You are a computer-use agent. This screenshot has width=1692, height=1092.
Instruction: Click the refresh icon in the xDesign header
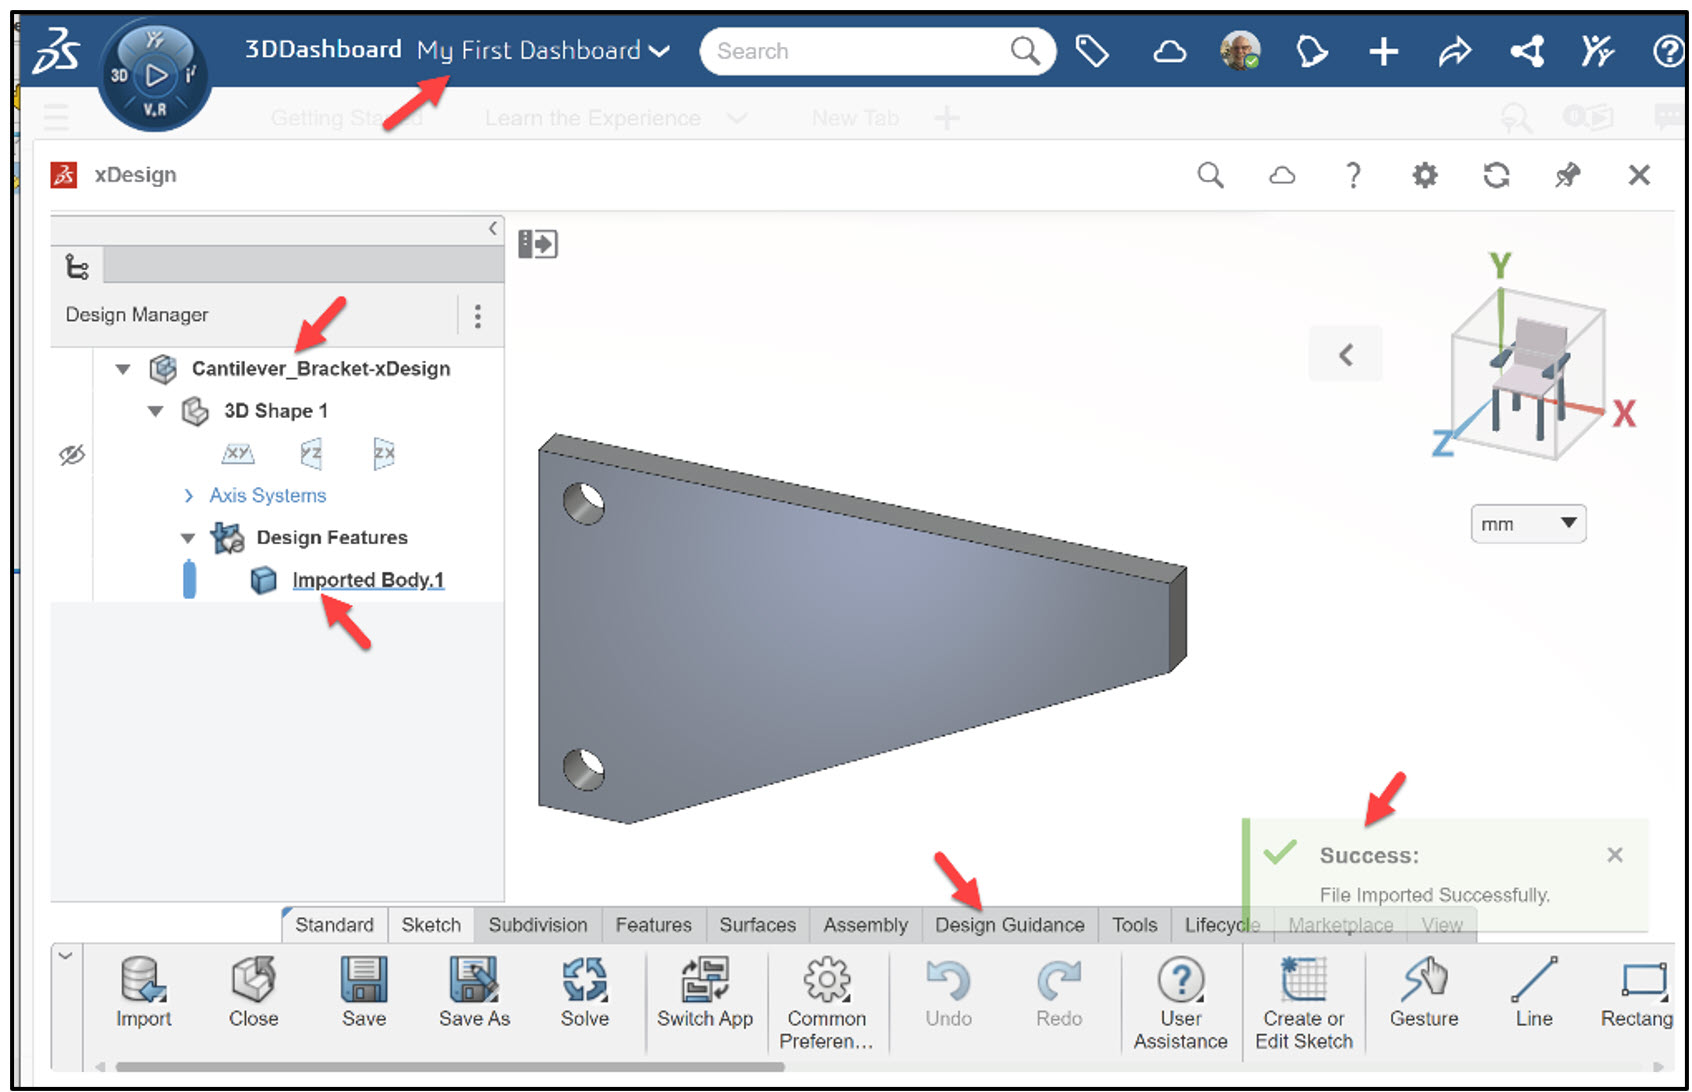[1496, 174]
